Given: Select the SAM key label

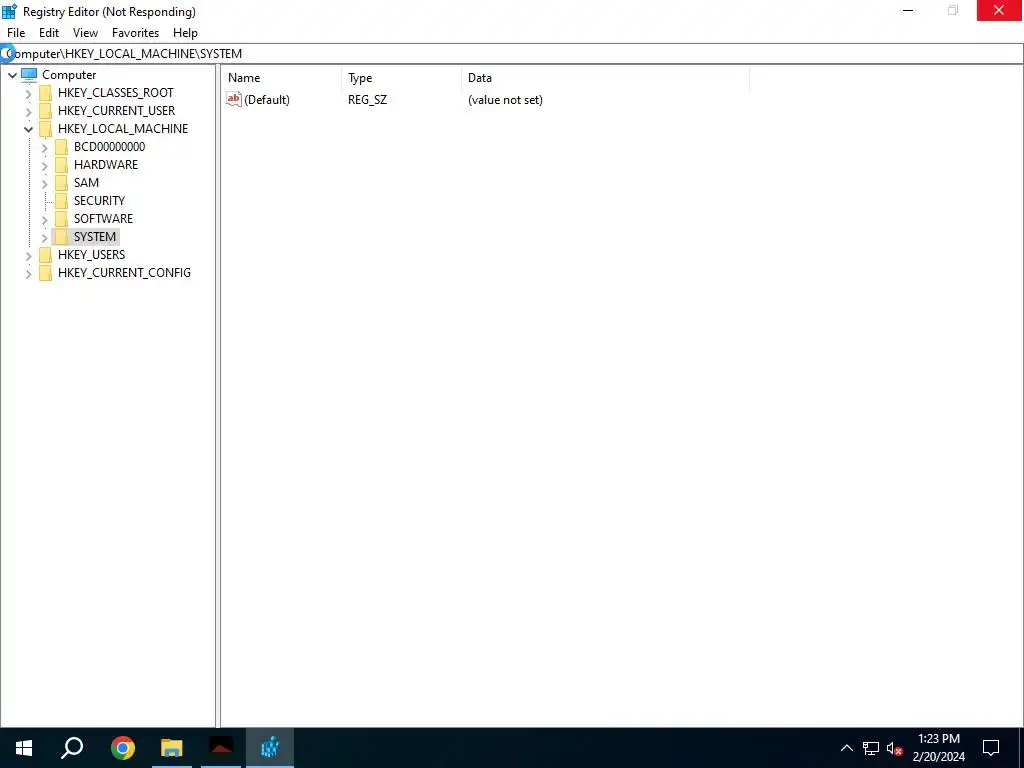Looking at the screenshot, I should click(86, 183).
